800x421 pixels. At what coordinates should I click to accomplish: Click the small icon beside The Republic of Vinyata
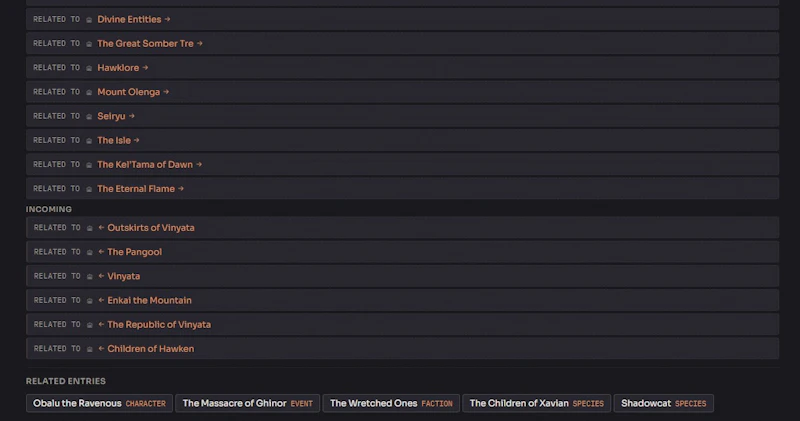(x=89, y=325)
